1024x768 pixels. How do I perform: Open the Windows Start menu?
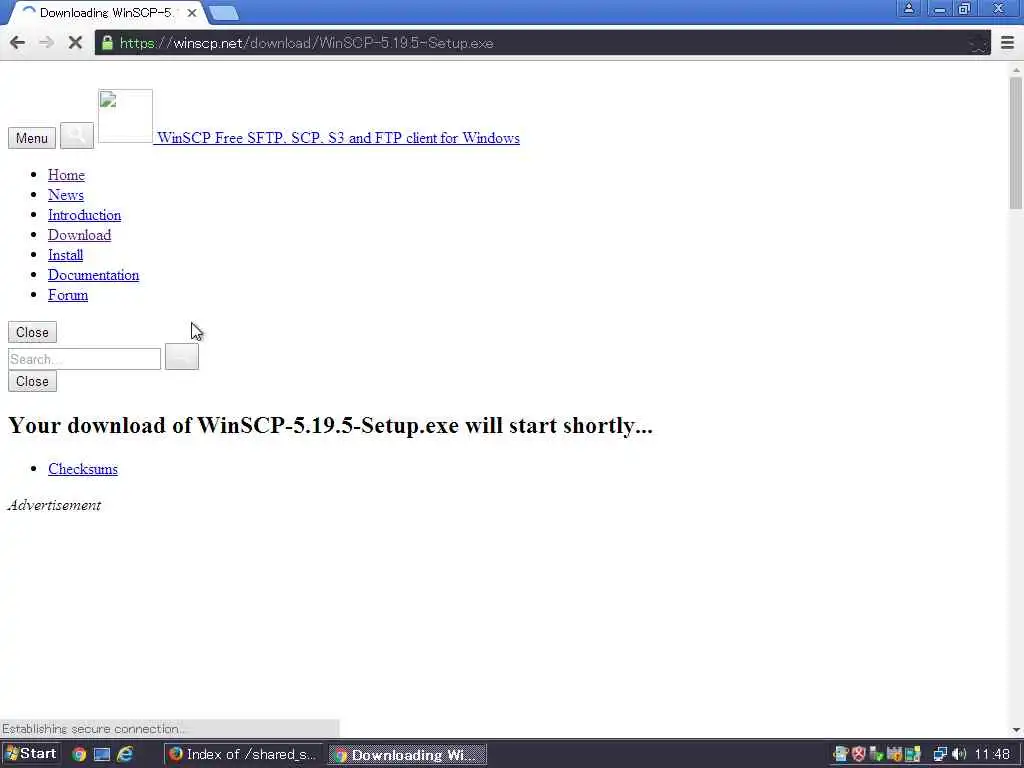(x=30, y=754)
